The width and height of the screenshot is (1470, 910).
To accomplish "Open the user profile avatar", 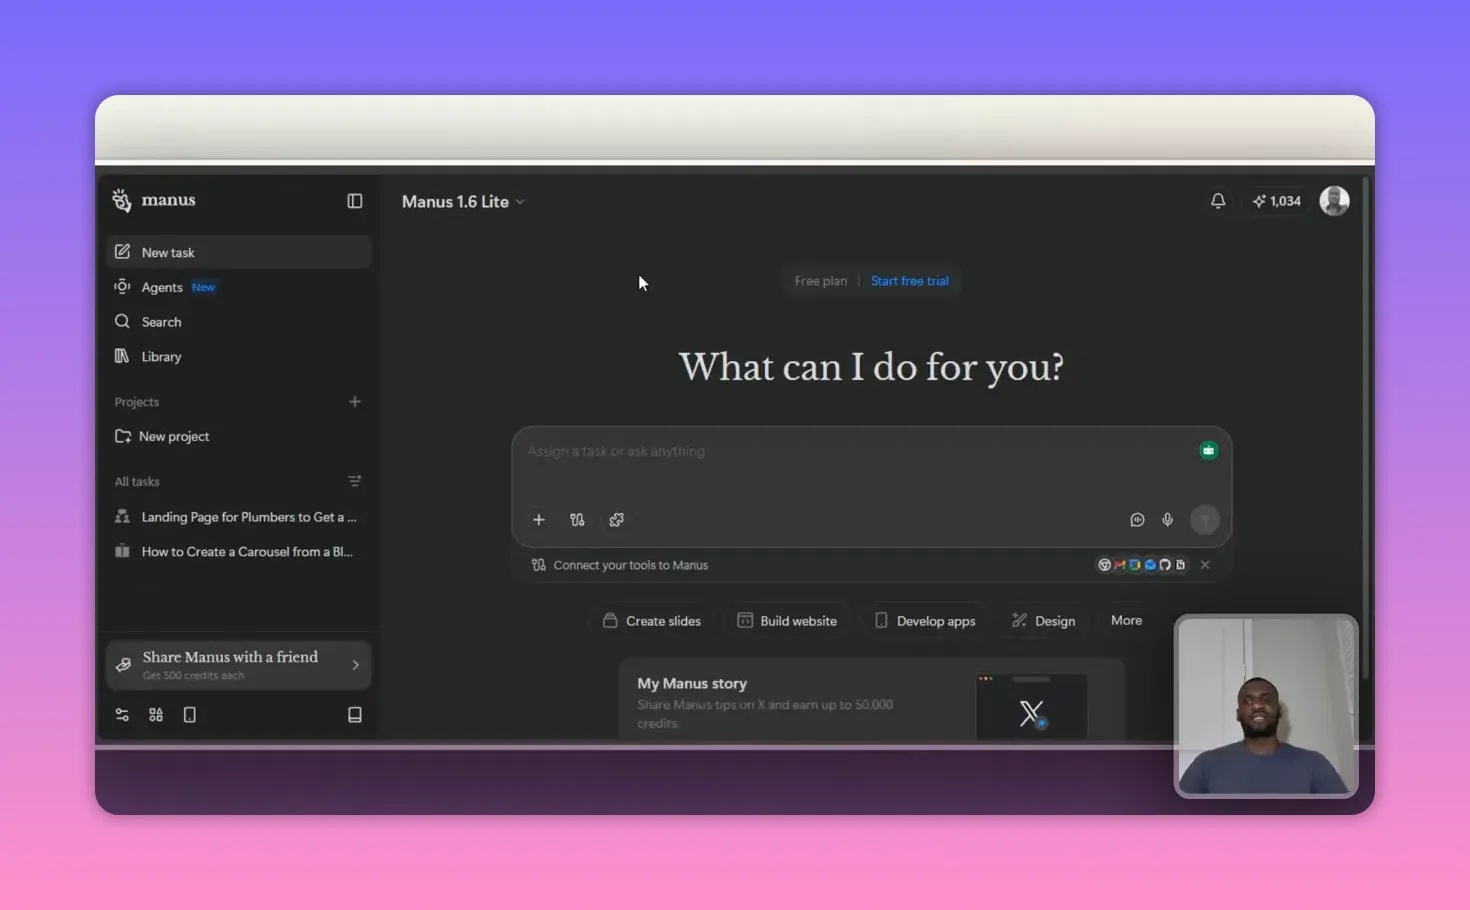I will pyautogui.click(x=1334, y=201).
